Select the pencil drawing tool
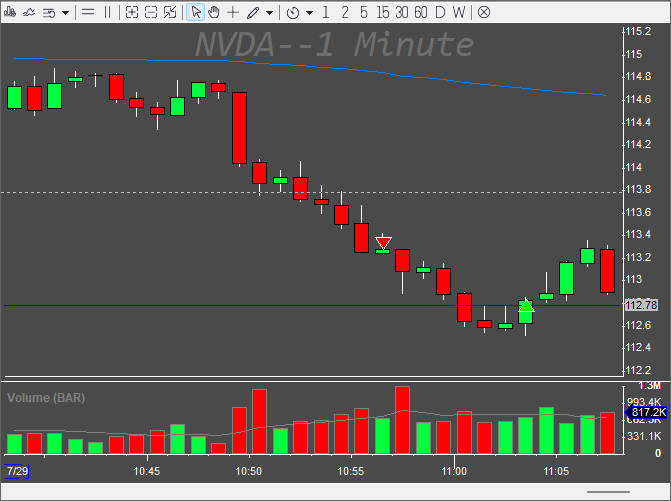Image resolution: width=671 pixels, height=501 pixels. (253, 13)
